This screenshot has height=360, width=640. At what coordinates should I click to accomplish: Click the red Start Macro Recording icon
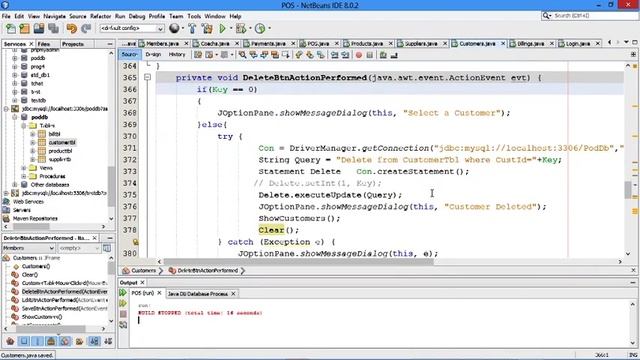359,55
